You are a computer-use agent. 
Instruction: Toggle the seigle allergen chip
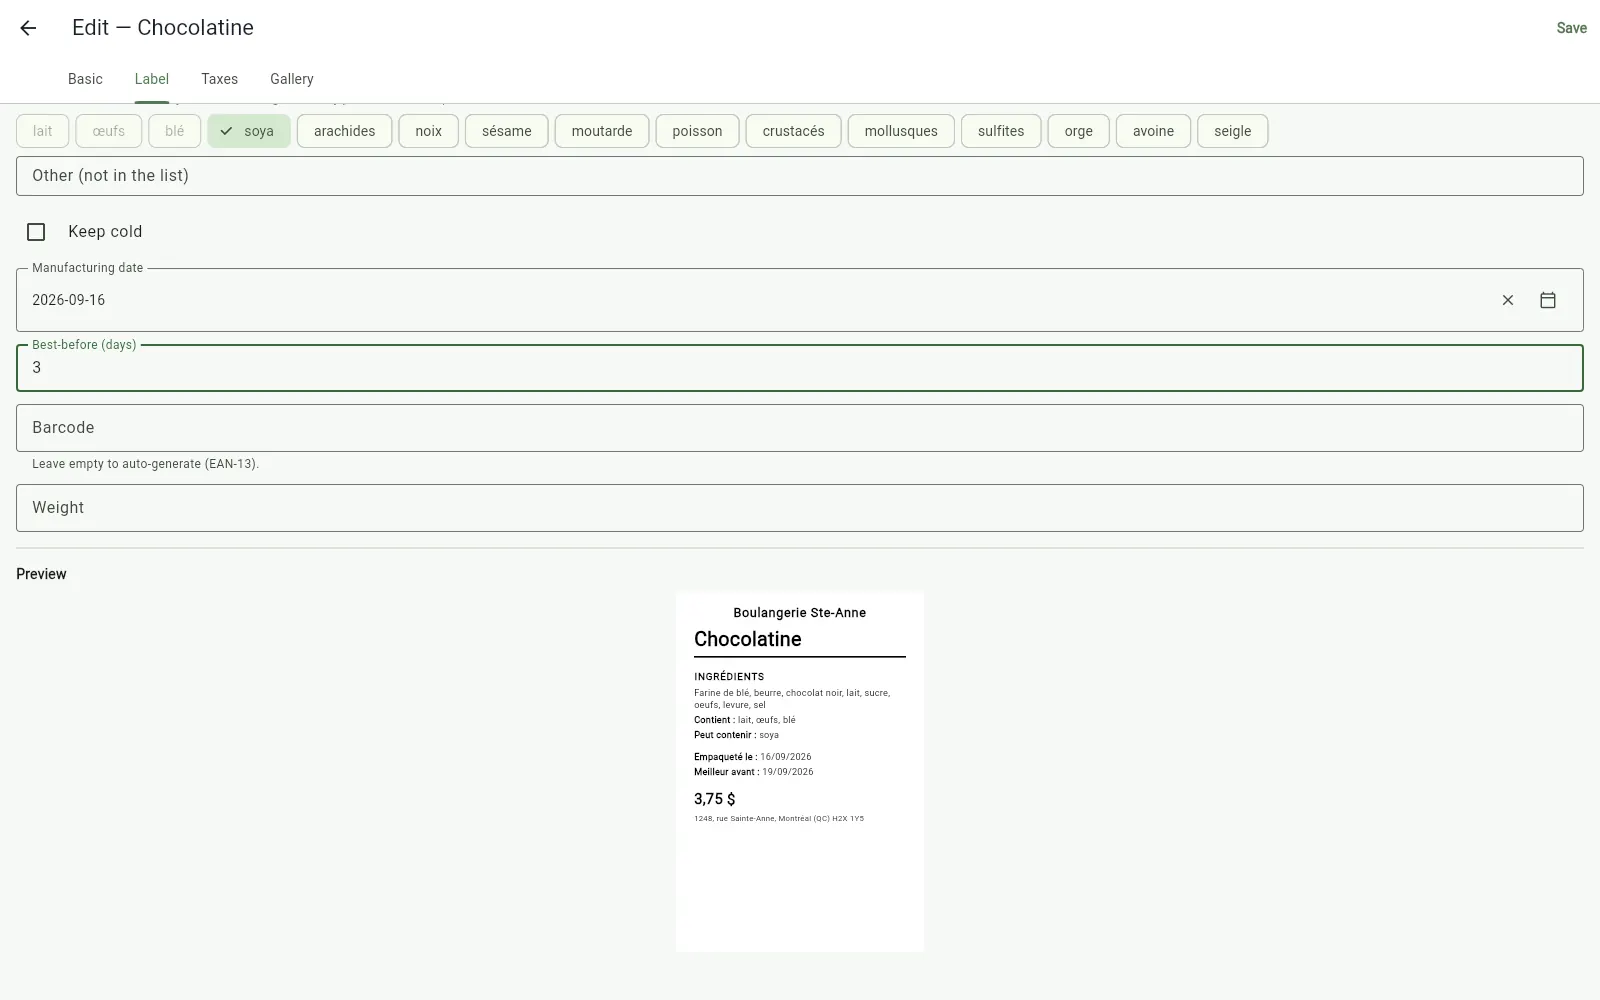[1233, 131]
